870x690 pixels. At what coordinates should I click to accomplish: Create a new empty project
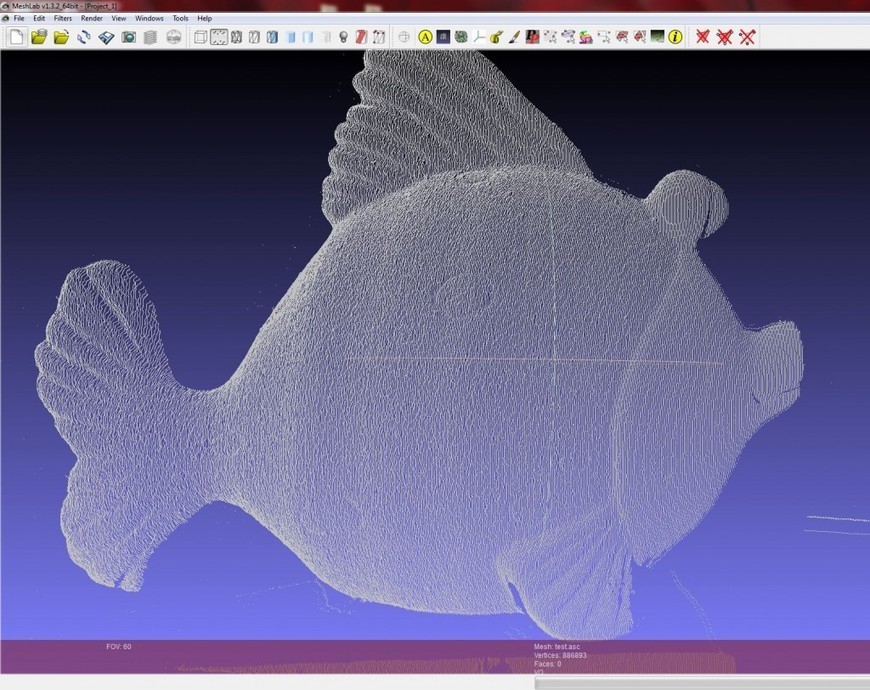point(16,37)
